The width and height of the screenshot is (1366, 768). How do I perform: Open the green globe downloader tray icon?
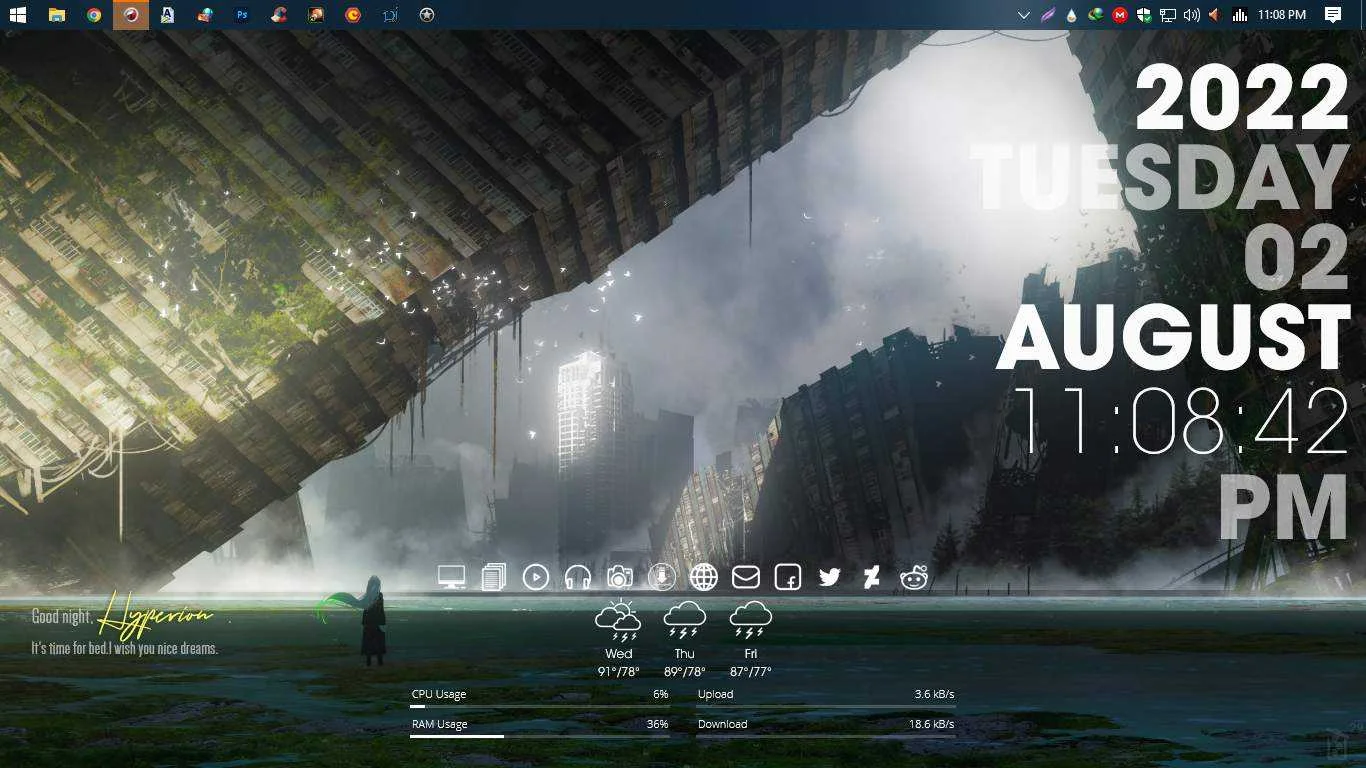(1096, 15)
